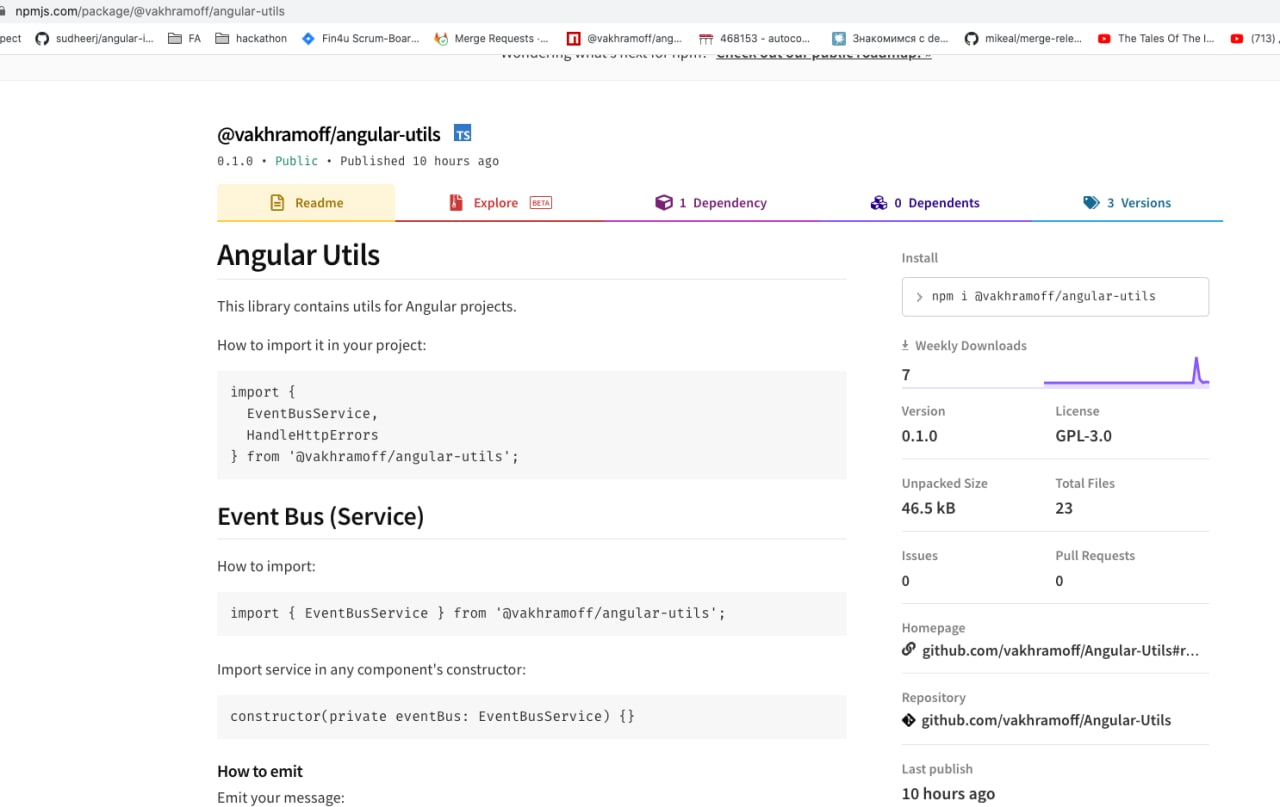The height and width of the screenshot is (807, 1280).
Task: Open the Merge Requests GitLab bookmark
Action: click(491, 38)
